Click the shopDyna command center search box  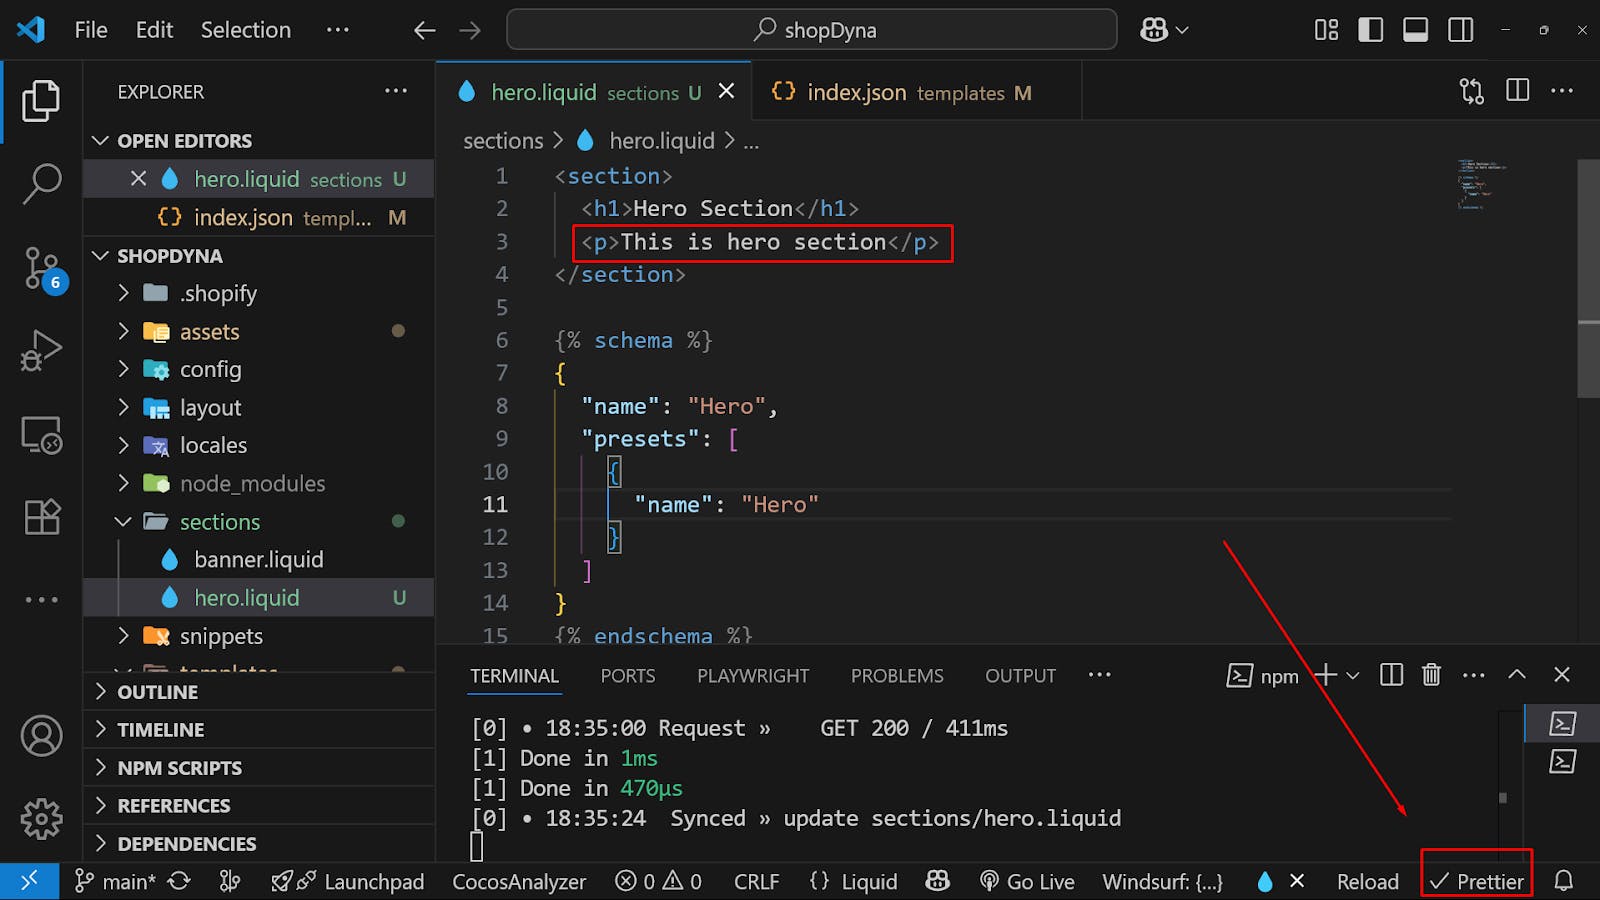pos(812,30)
